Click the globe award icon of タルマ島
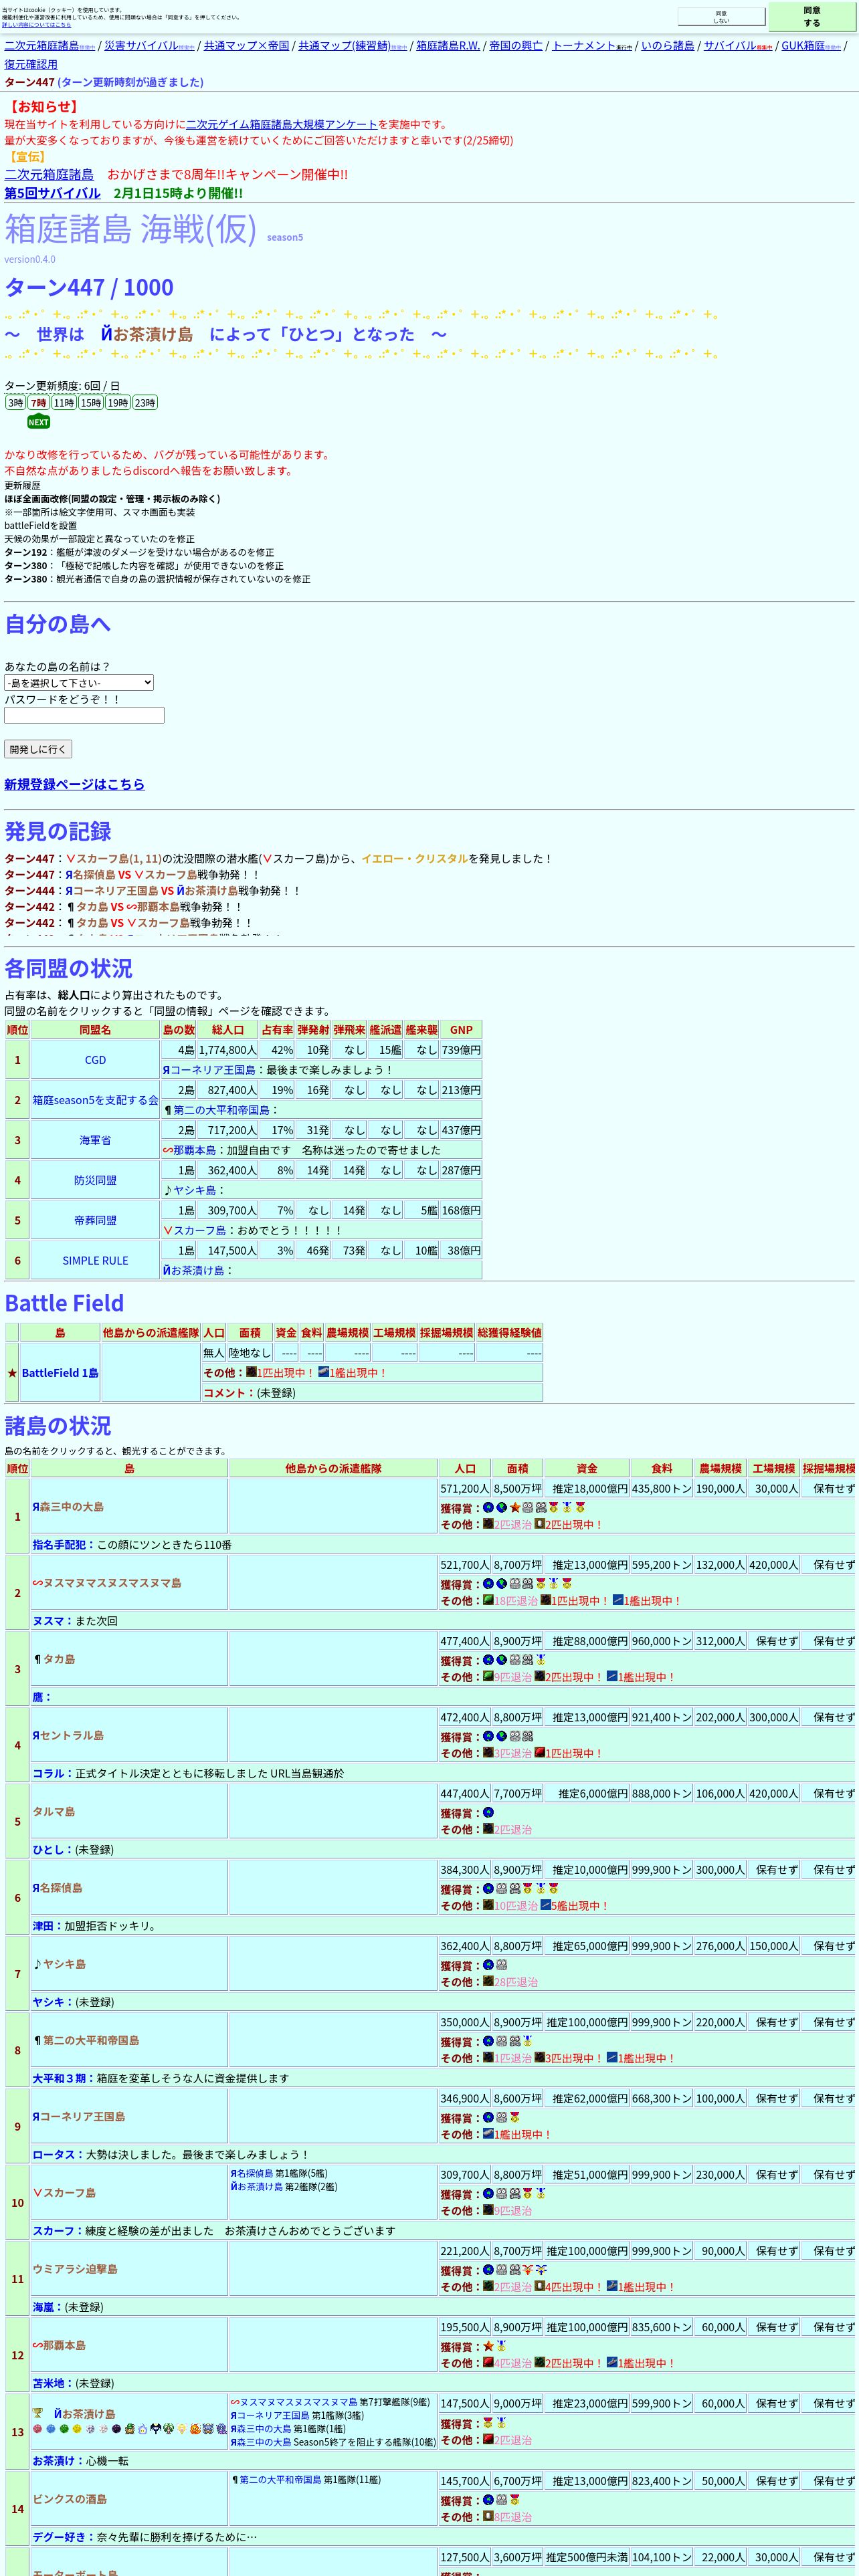This screenshot has height=2576, width=859. pos(488,1812)
